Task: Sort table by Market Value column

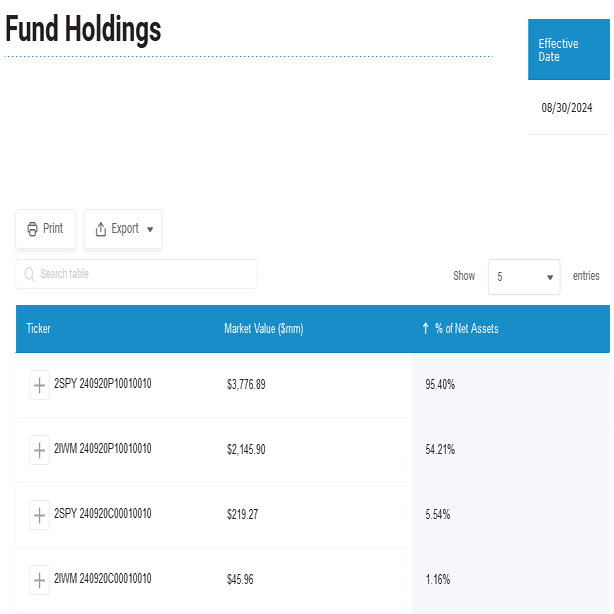Action: coord(263,329)
